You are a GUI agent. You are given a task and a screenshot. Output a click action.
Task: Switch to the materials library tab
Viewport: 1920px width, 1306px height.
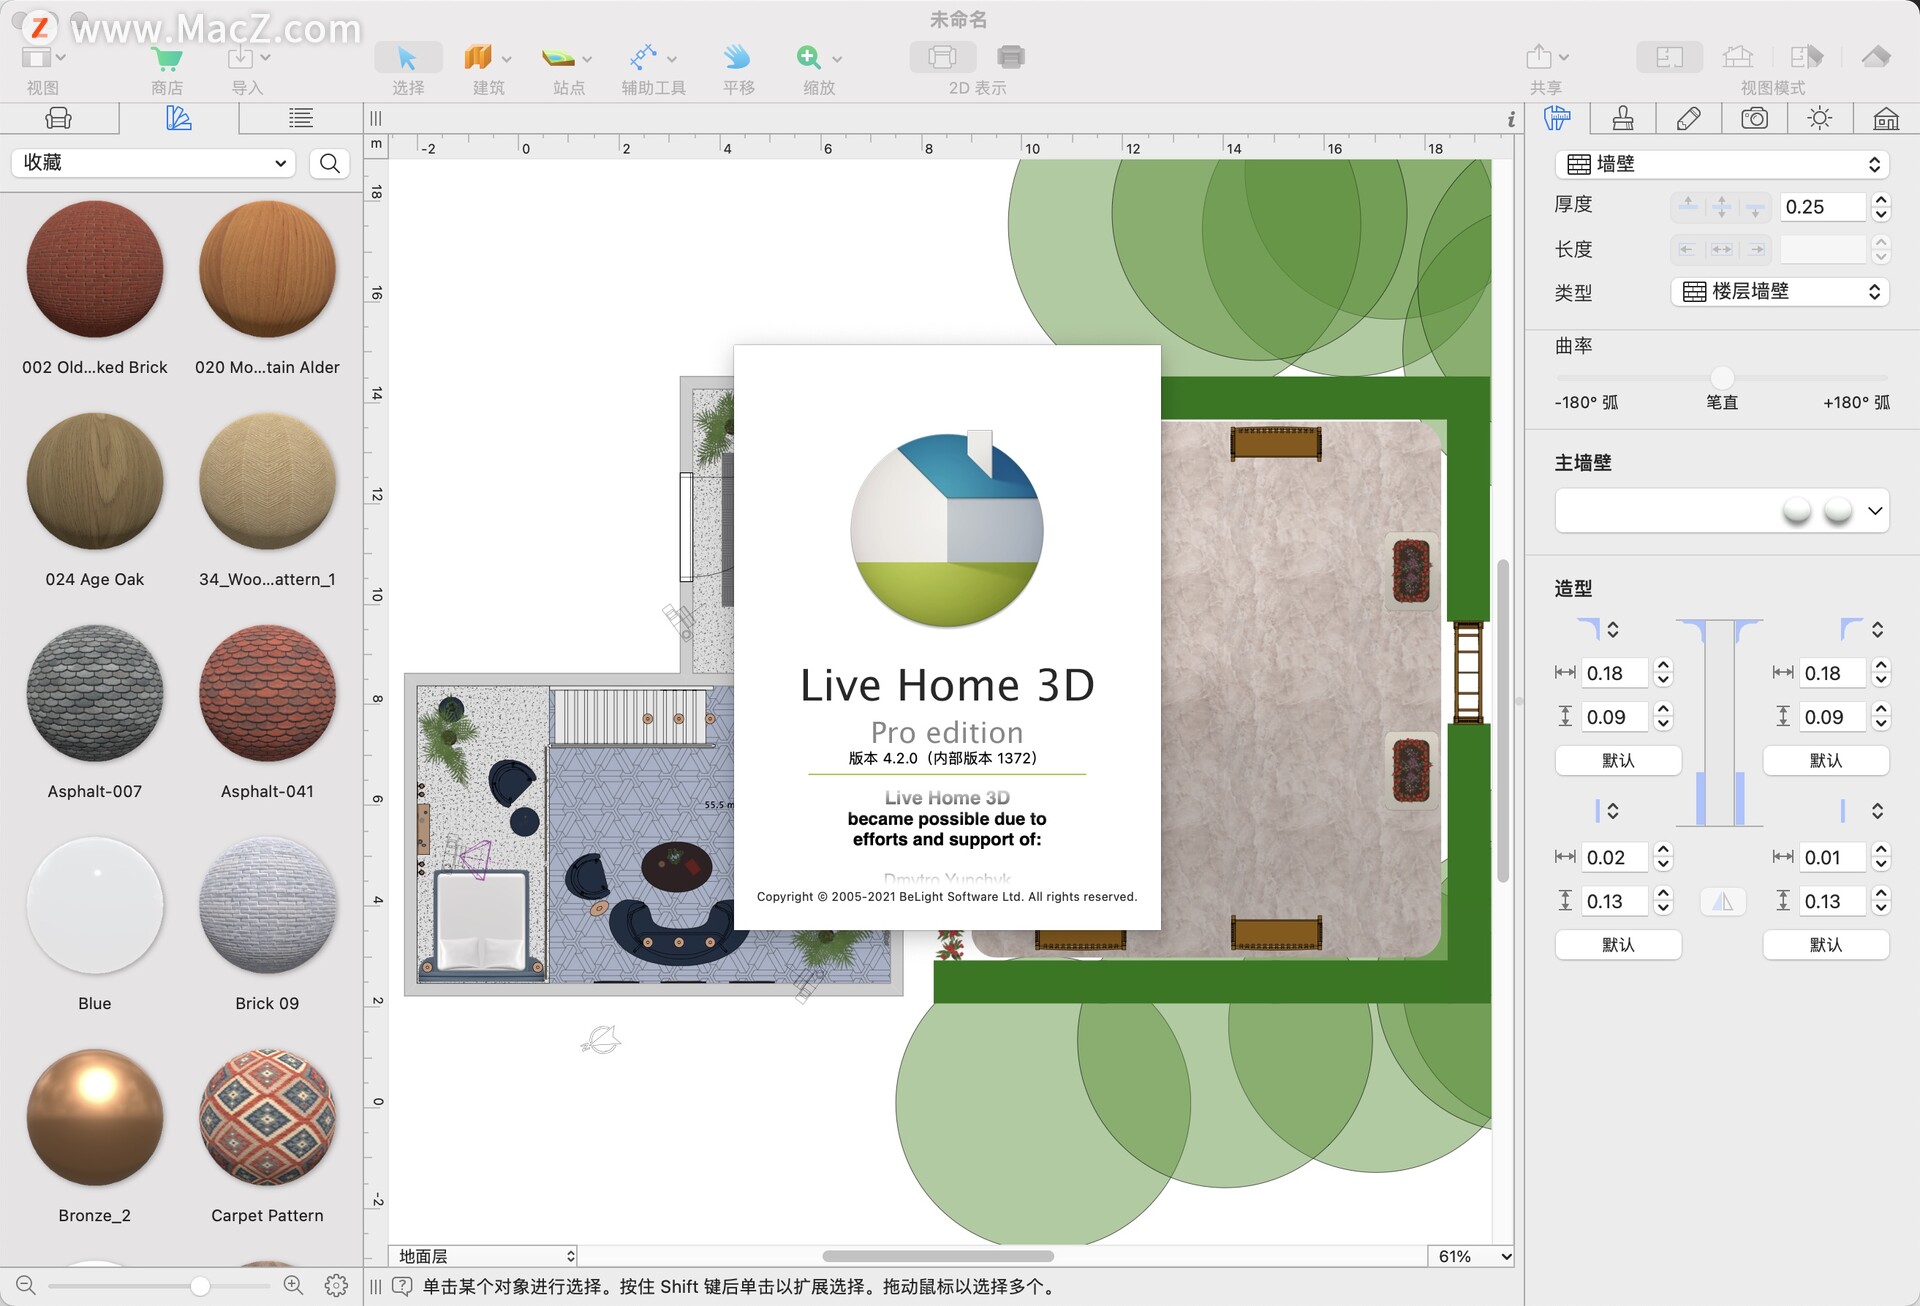(x=179, y=118)
